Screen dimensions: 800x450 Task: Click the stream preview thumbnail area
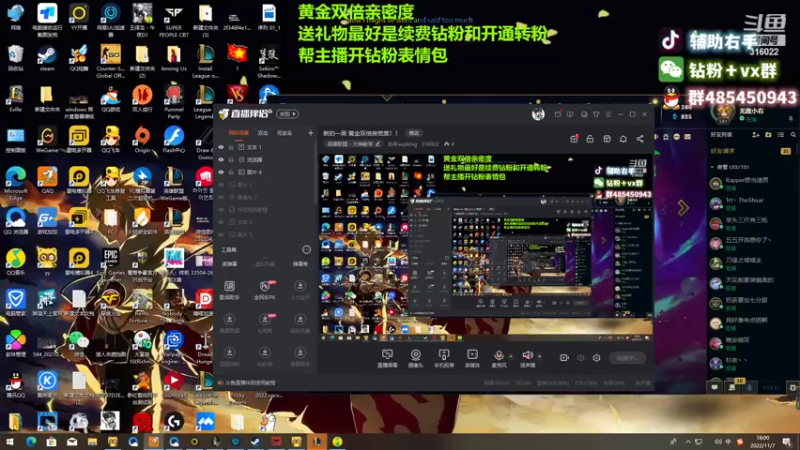(486, 247)
